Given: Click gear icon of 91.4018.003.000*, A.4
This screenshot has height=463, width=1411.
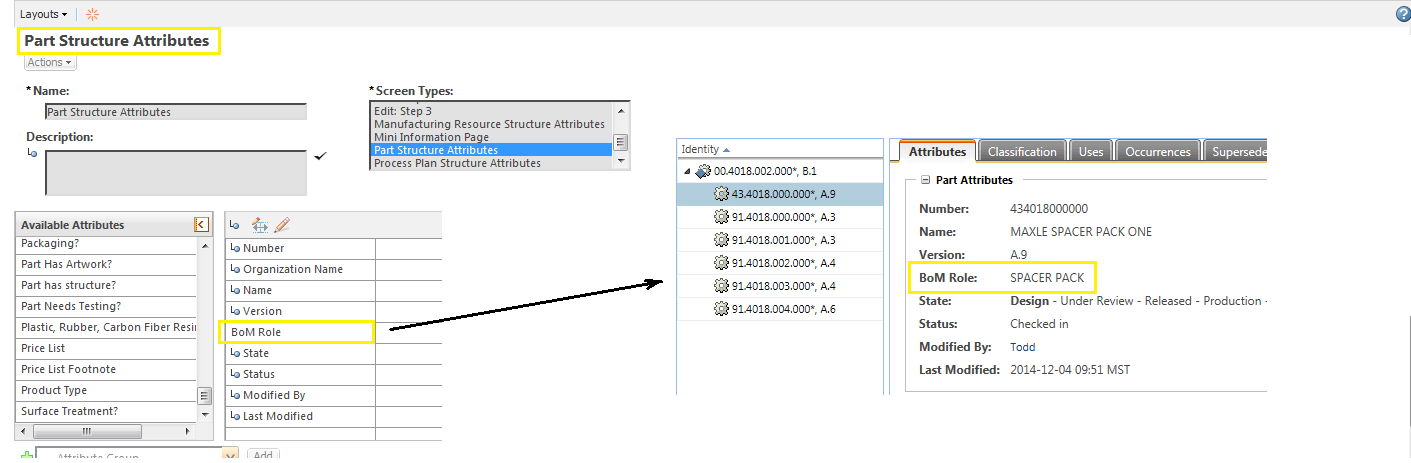Looking at the screenshot, I should pyautogui.click(x=722, y=286).
